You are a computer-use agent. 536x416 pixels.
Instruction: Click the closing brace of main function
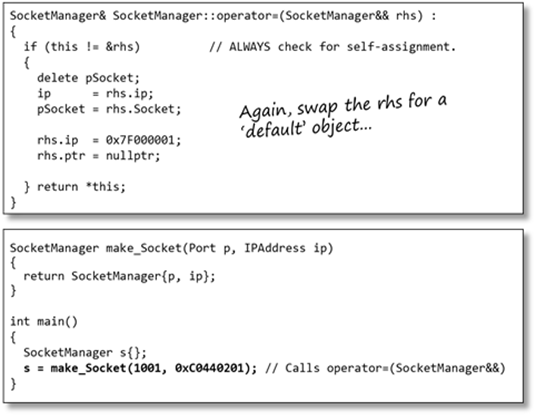pyautogui.click(x=13, y=384)
